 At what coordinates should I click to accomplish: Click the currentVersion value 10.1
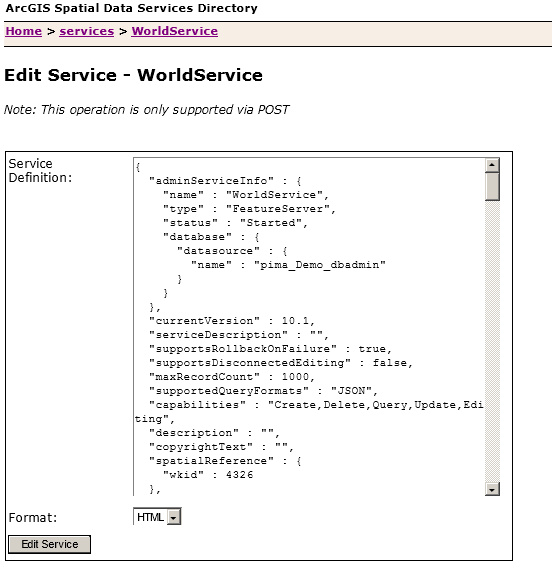click(295, 321)
